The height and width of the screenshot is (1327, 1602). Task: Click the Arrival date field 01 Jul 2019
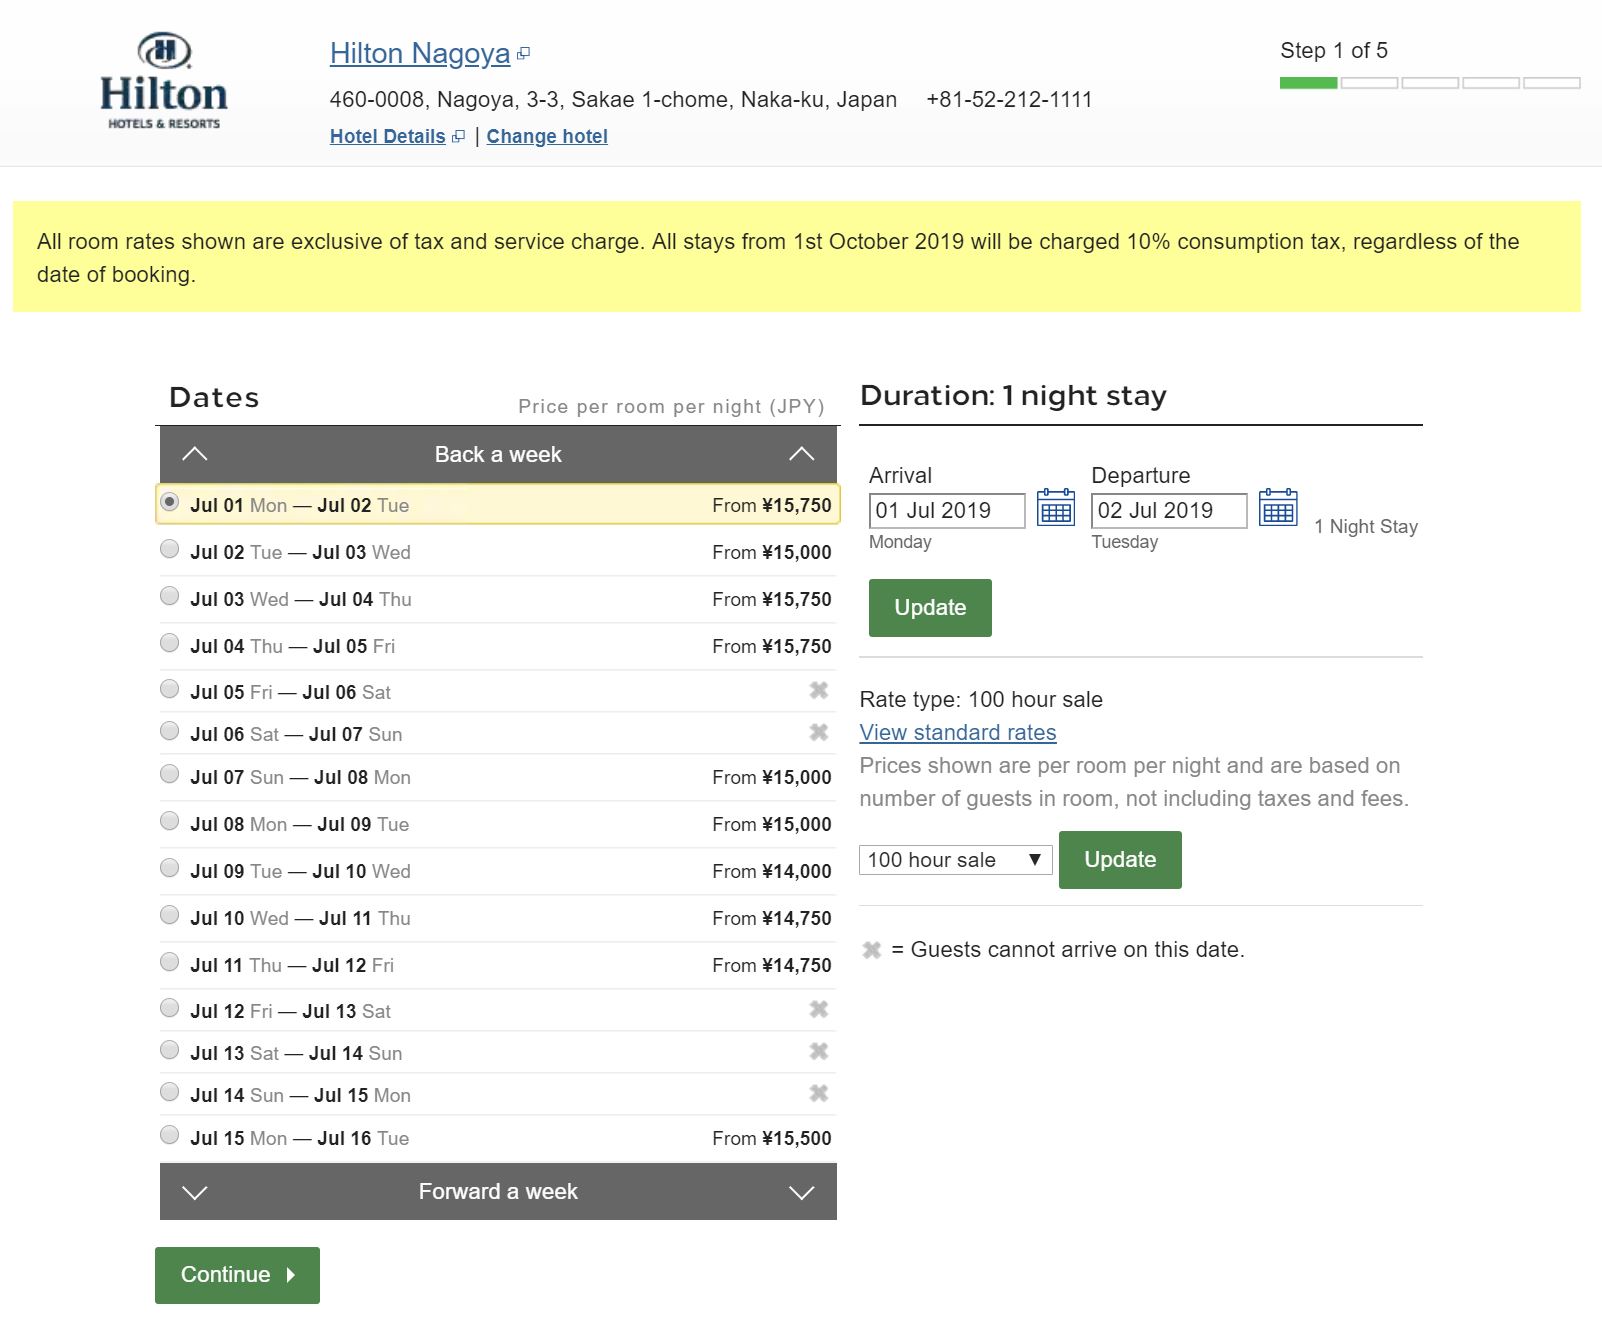(947, 510)
